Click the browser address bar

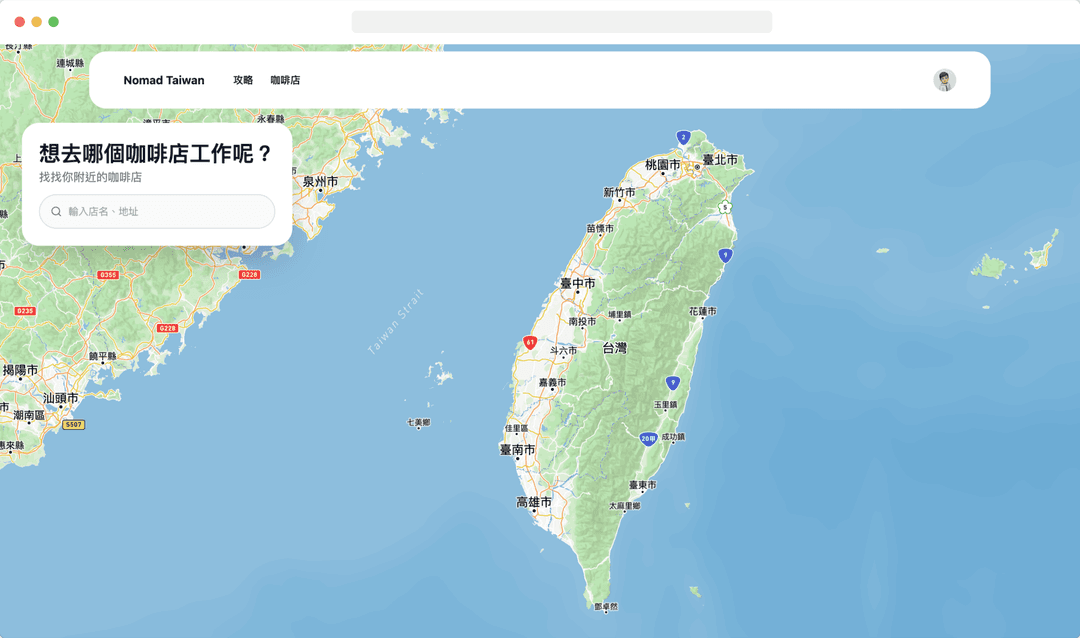[561, 22]
